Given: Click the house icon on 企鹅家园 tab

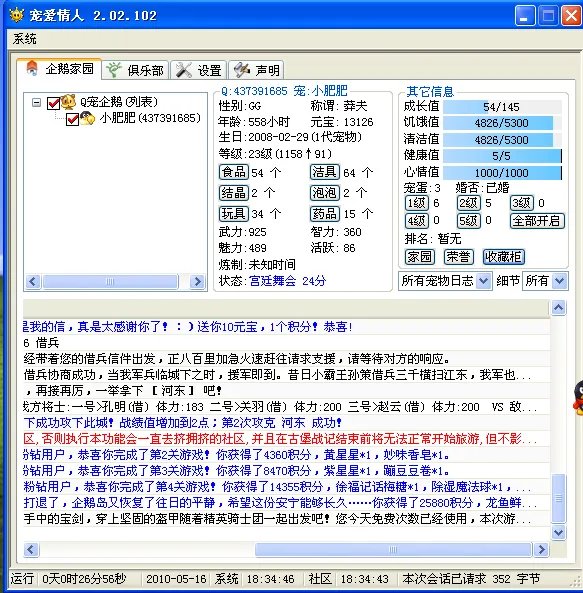Looking at the screenshot, I should (x=32, y=68).
